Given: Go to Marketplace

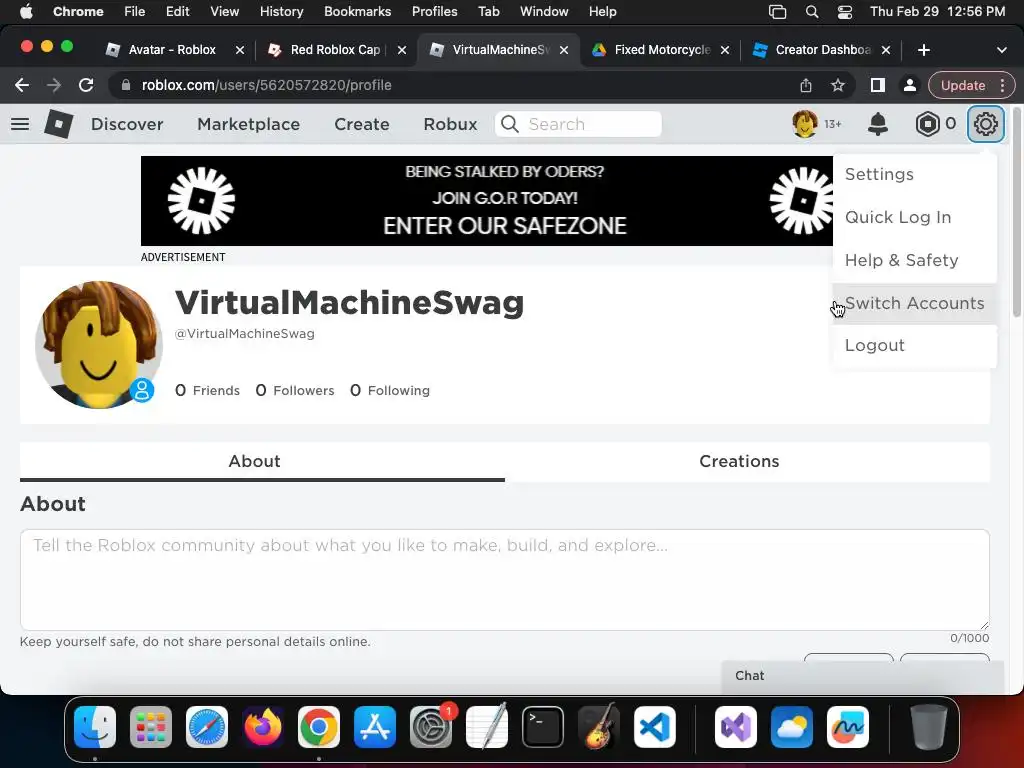Looking at the screenshot, I should [249, 124].
